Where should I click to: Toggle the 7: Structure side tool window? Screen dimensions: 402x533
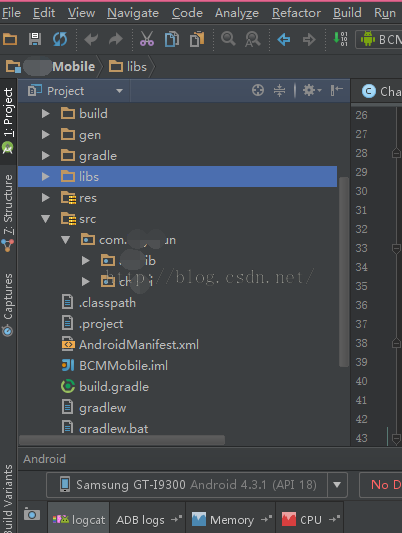tap(8, 213)
